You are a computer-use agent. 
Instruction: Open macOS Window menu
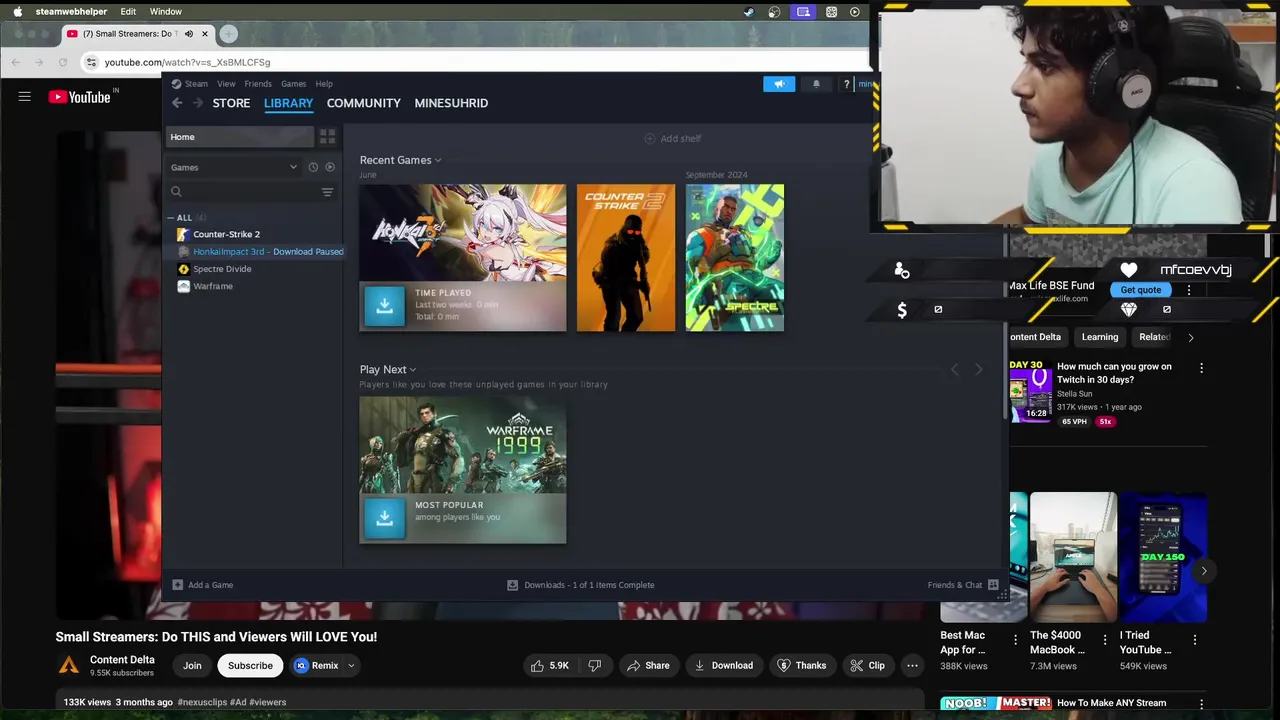click(x=166, y=12)
